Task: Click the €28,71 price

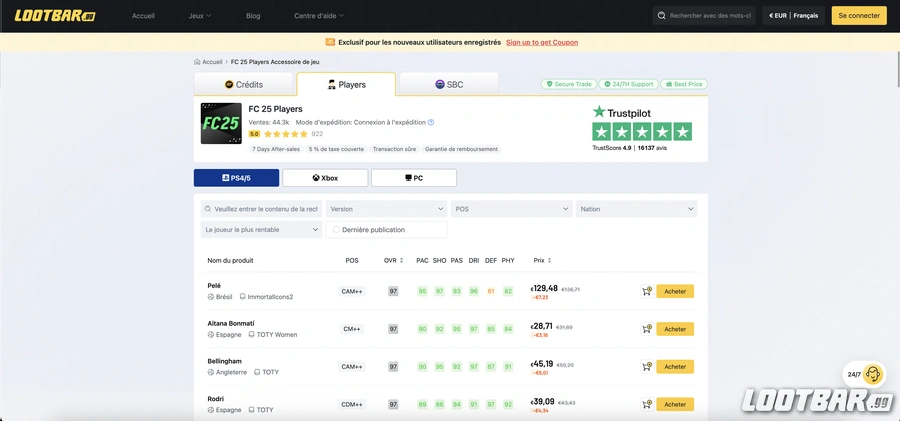Action: 542,326
